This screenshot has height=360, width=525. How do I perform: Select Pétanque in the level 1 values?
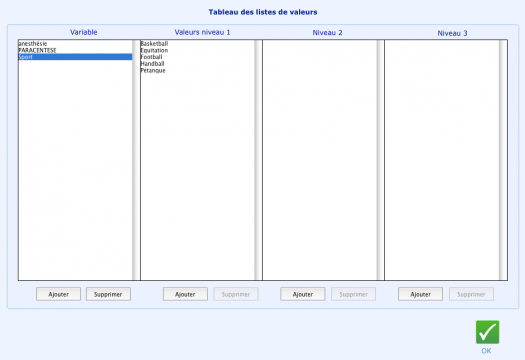point(198,70)
